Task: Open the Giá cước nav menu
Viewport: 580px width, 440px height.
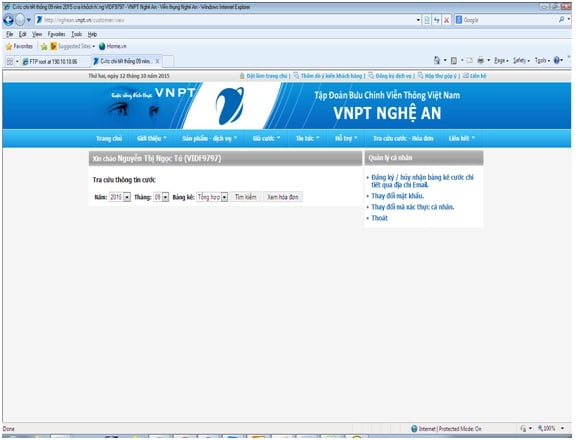Action: [x=266, y=138]
